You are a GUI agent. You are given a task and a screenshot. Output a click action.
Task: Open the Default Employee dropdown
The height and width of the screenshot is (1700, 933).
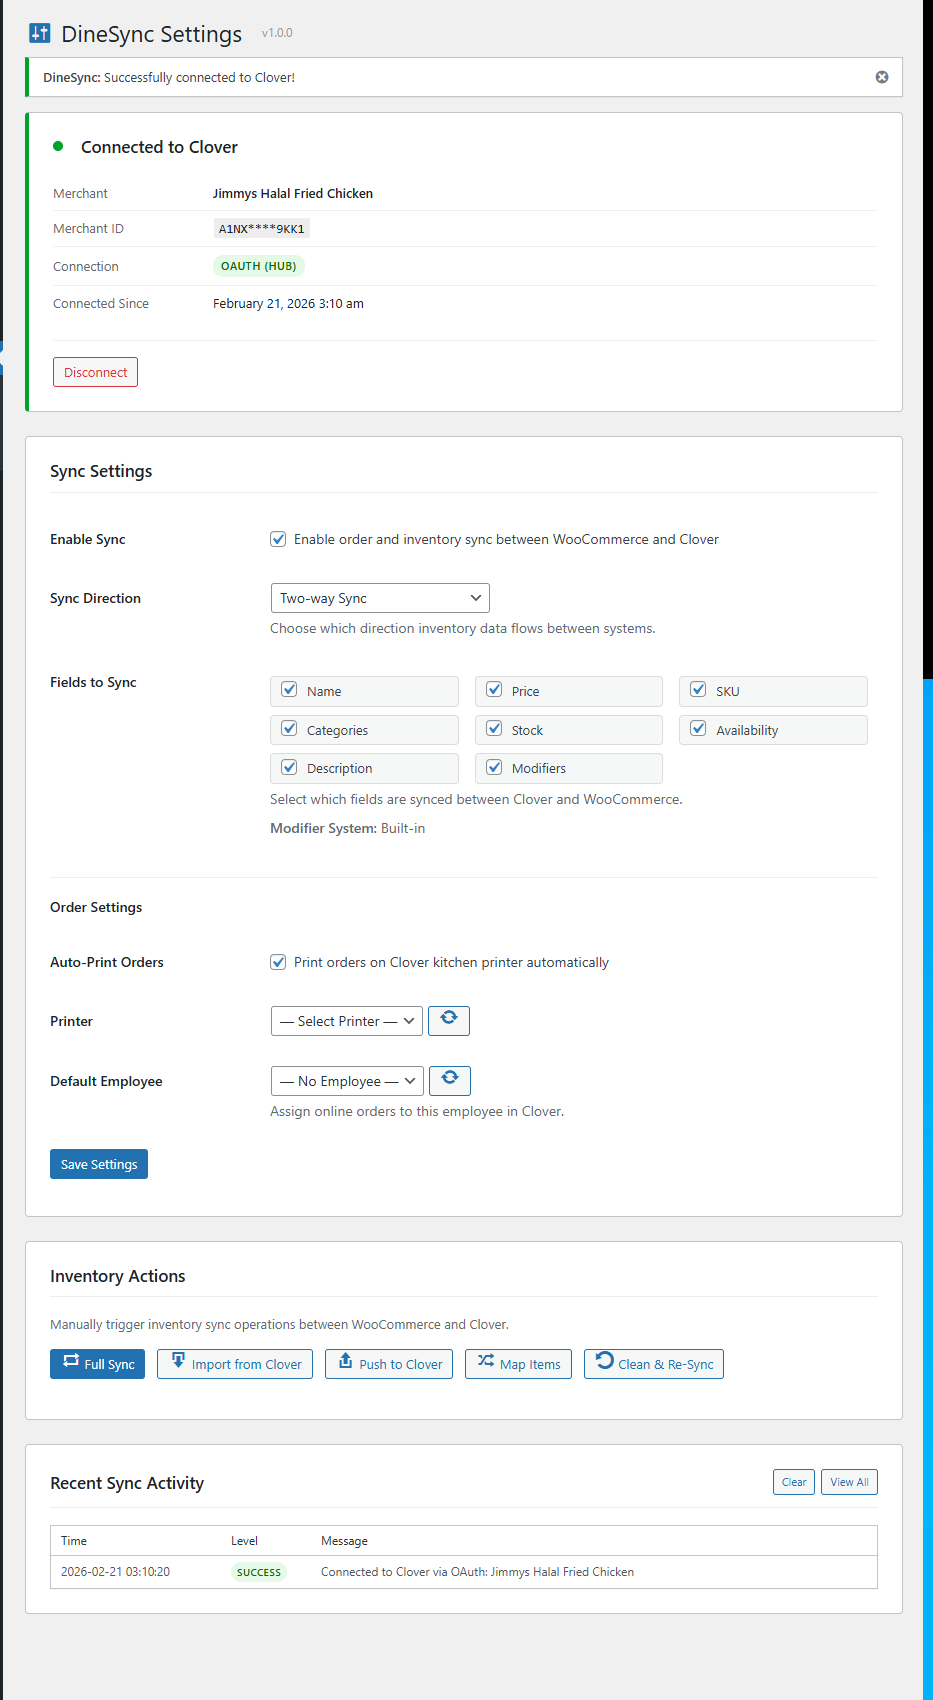pyautogui.click(x=347, y=1081)
